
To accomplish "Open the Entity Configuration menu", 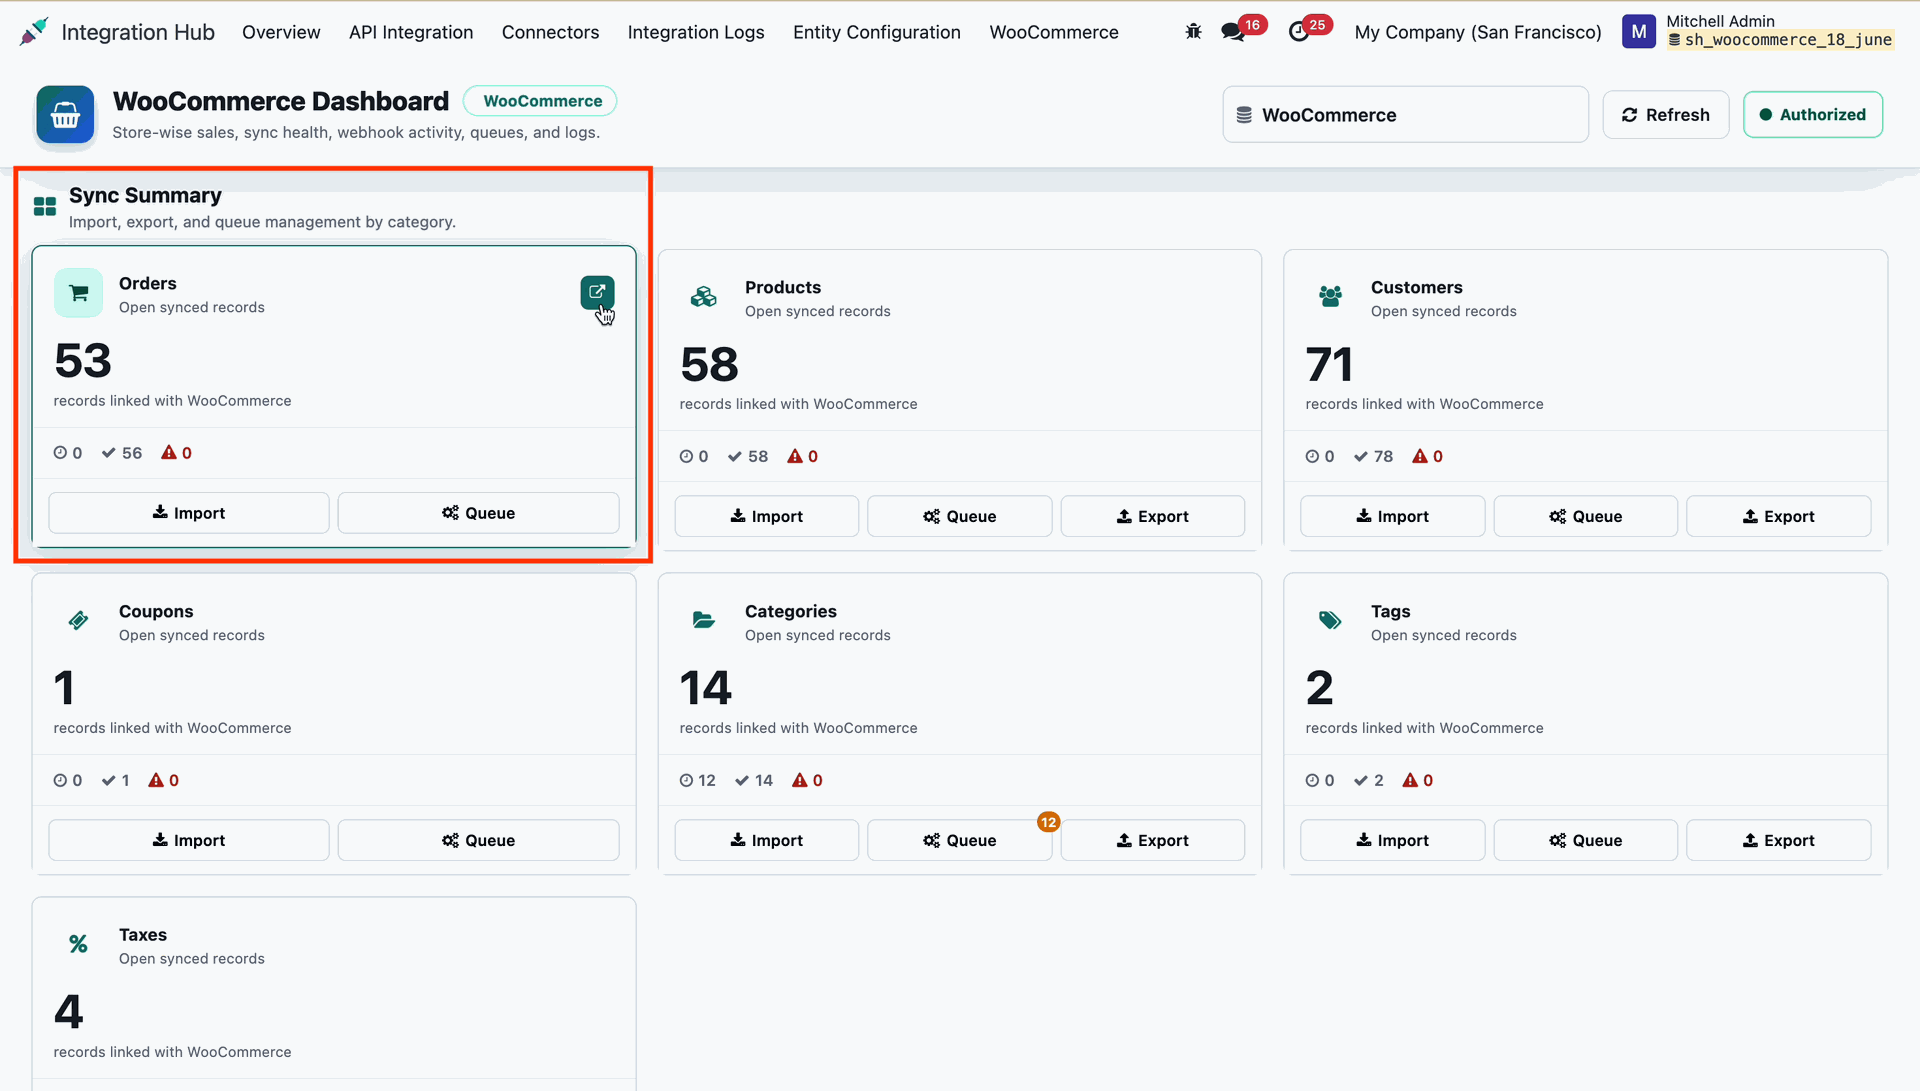I will point(877,32).
